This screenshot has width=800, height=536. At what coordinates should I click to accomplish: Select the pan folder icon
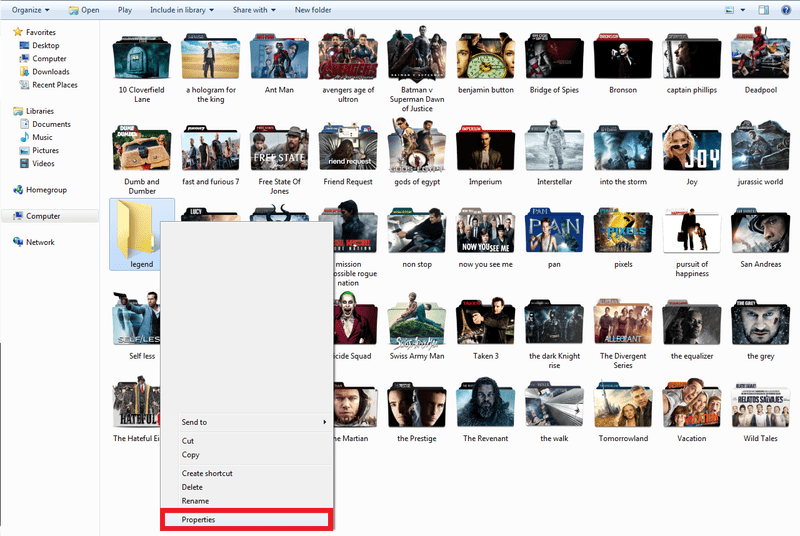(554, 230)
